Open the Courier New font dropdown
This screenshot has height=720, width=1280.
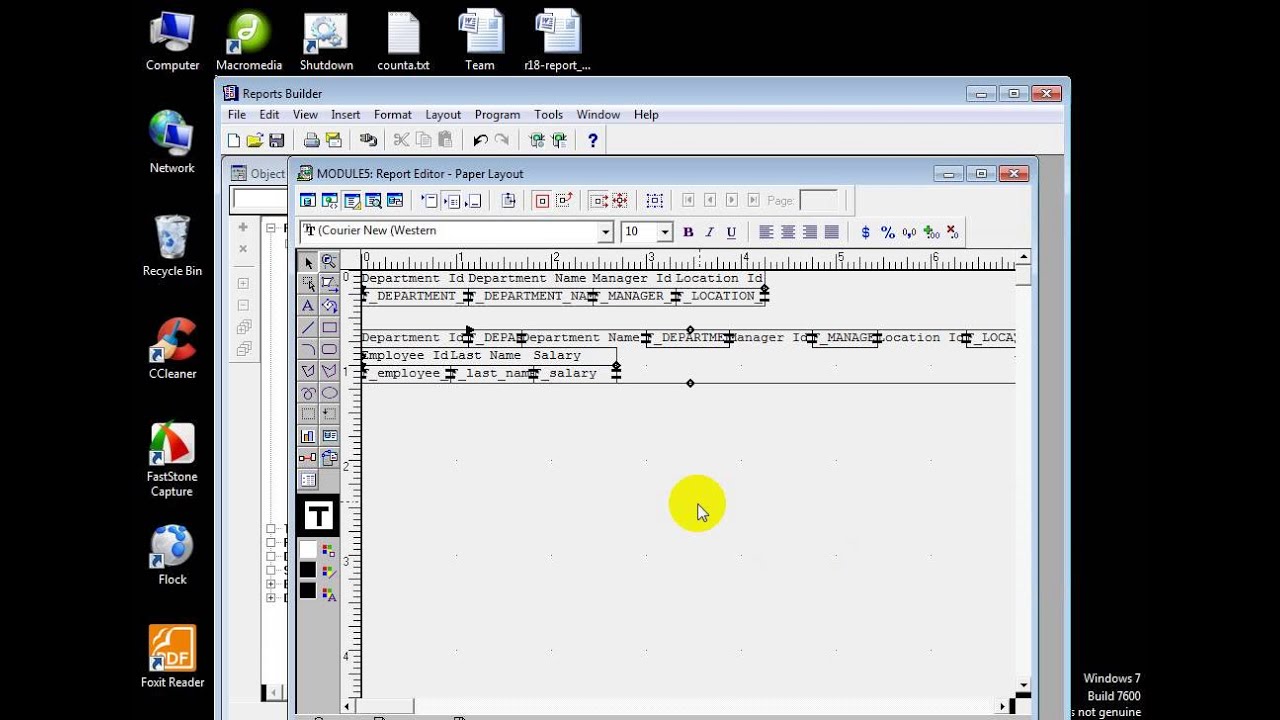pyautogui.click(x=605, y=232)
